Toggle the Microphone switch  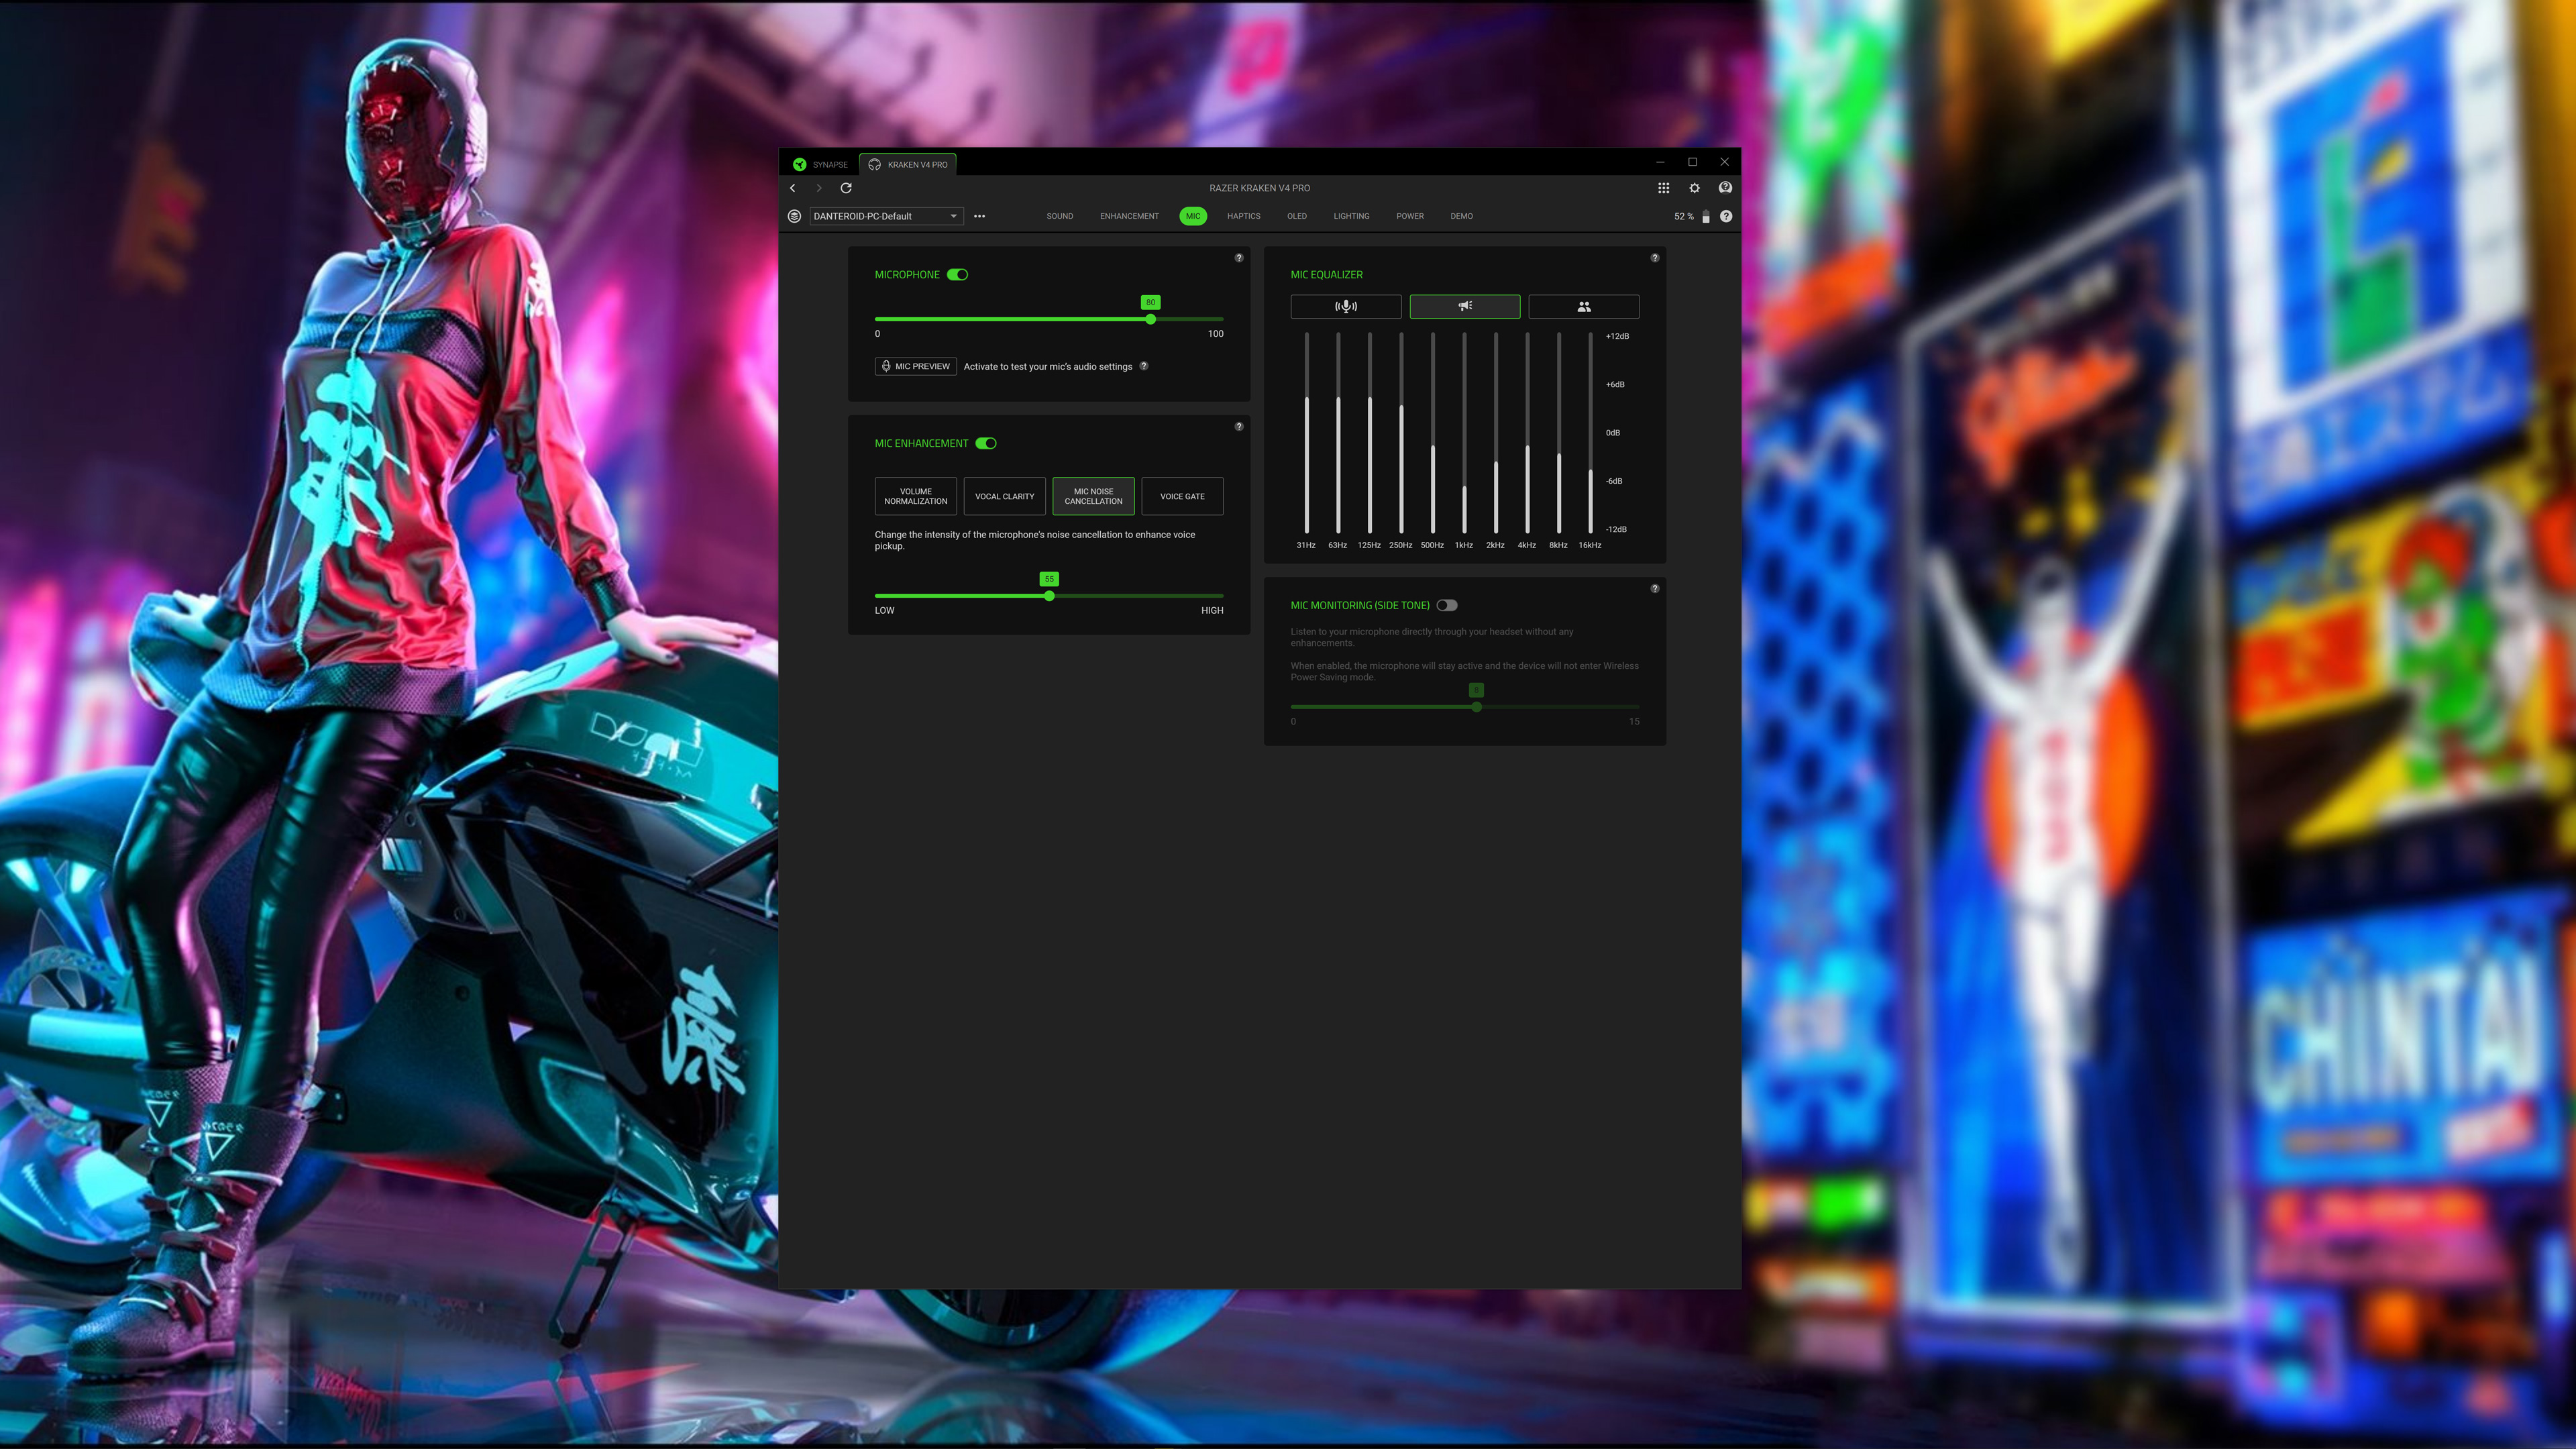(958, 275)
